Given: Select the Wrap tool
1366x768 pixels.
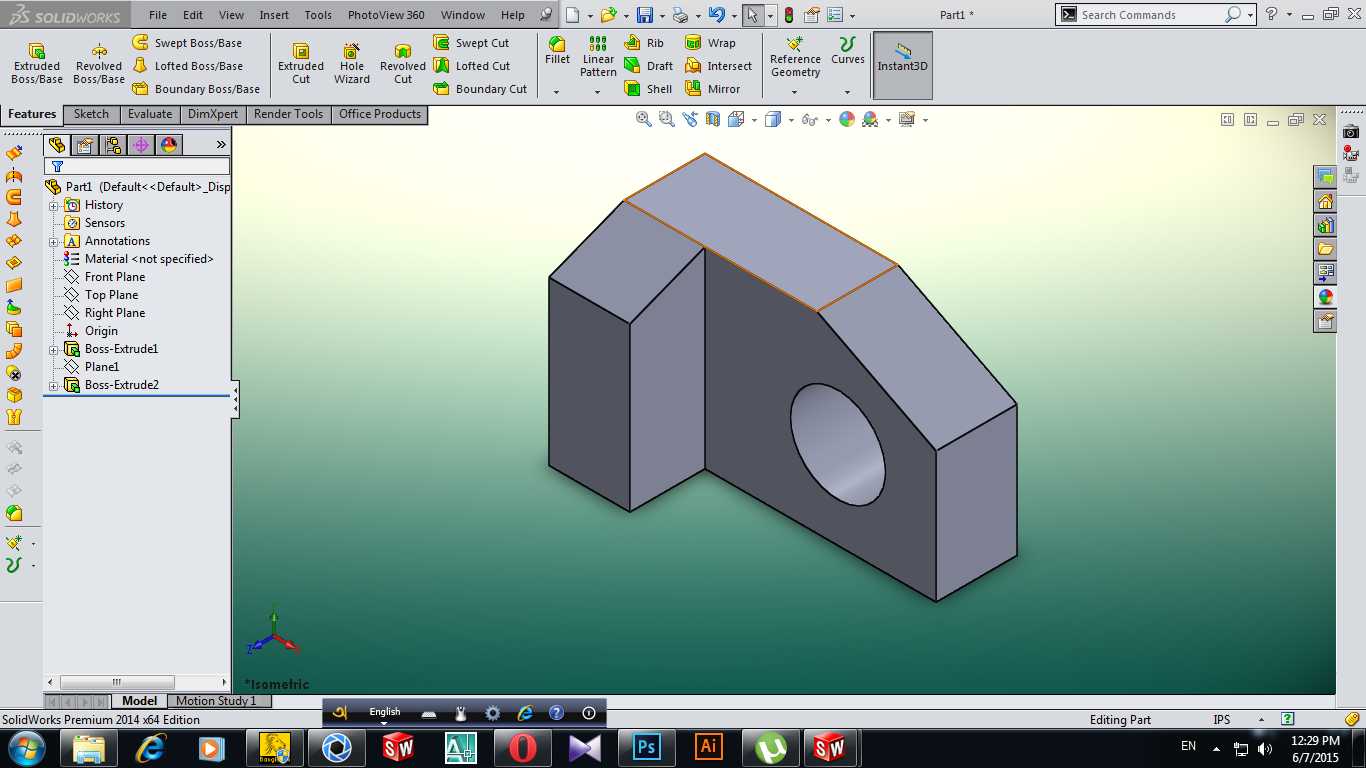Looking at the screenshot, I should pyautogui.click(x=710, y=43).
